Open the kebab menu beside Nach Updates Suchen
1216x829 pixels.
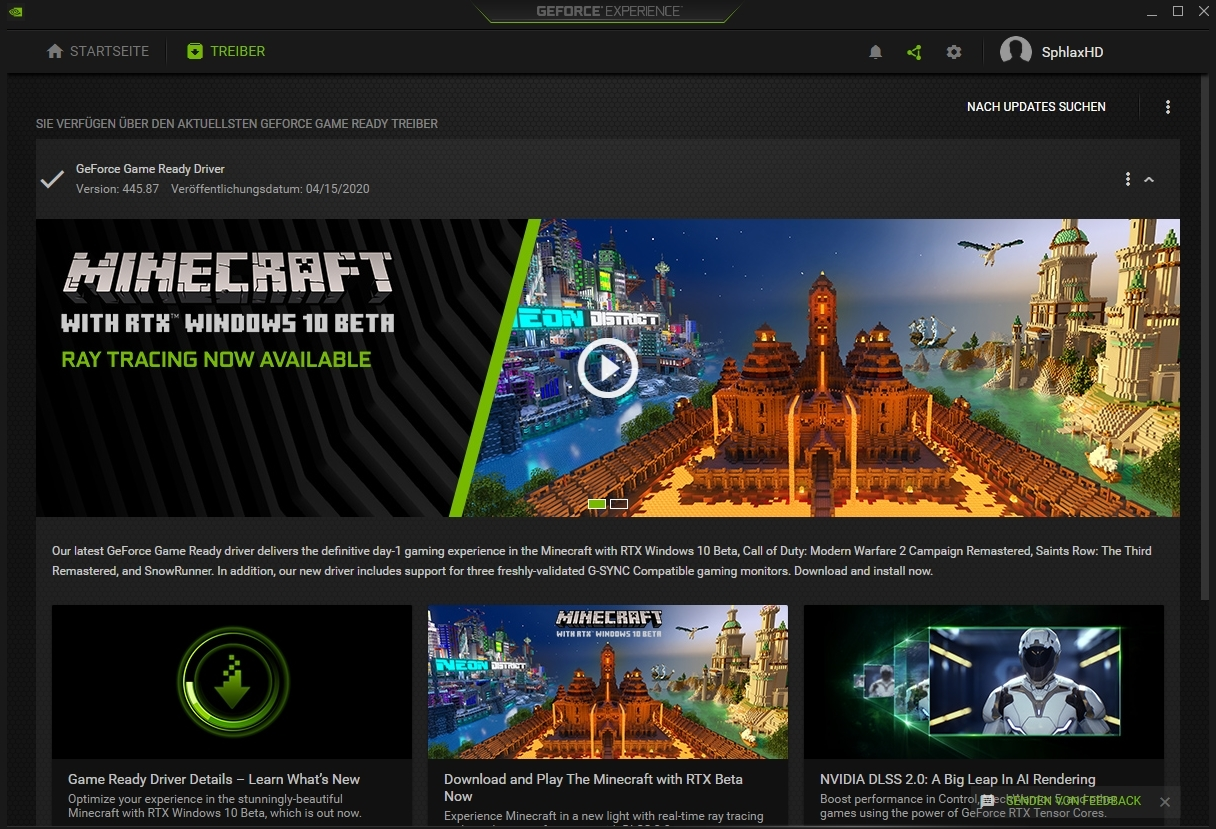(x=1168, y=107)
